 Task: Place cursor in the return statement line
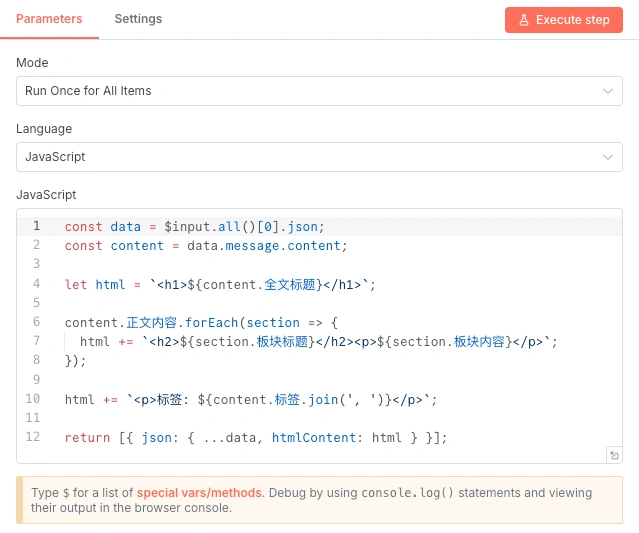coord(255,438)
